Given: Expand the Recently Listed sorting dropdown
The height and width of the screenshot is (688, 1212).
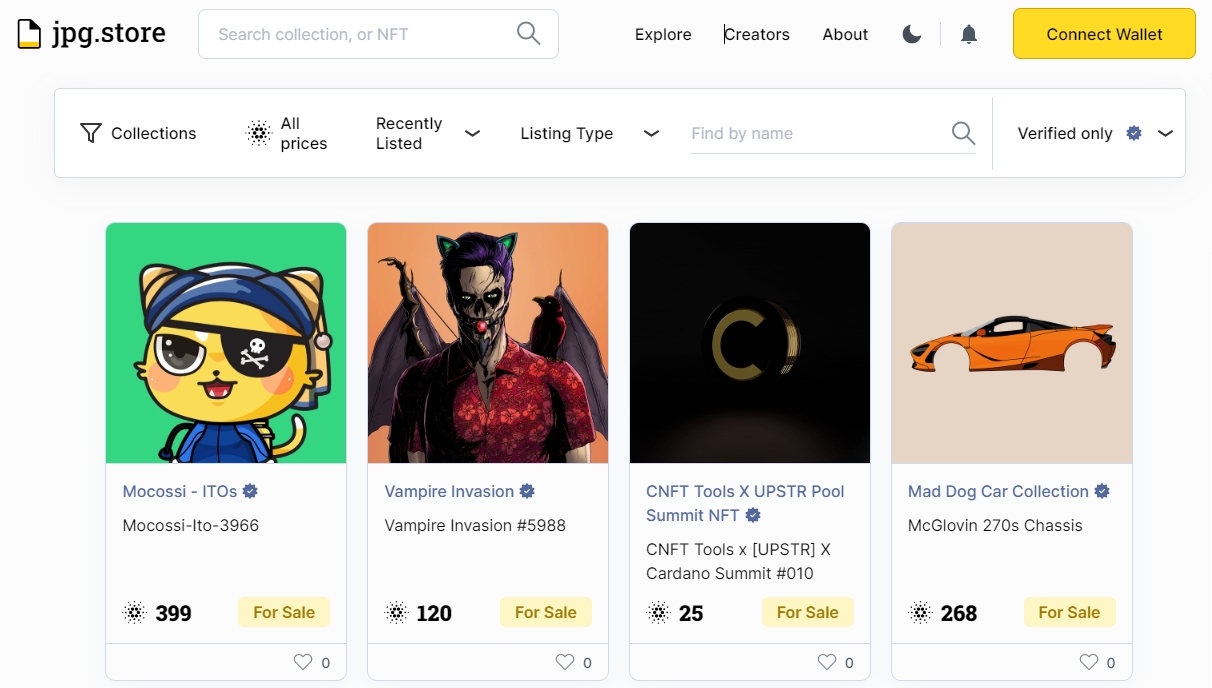Looking at the screenshot, I should 471,132.
